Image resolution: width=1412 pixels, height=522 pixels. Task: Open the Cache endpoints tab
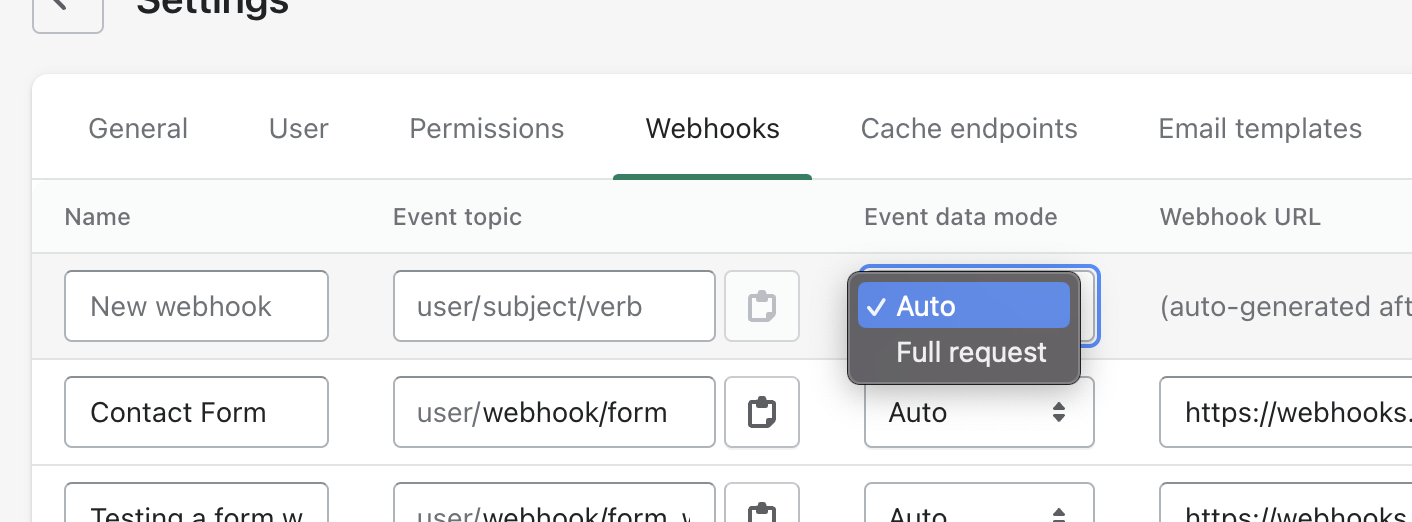click(x=969, y=129)
